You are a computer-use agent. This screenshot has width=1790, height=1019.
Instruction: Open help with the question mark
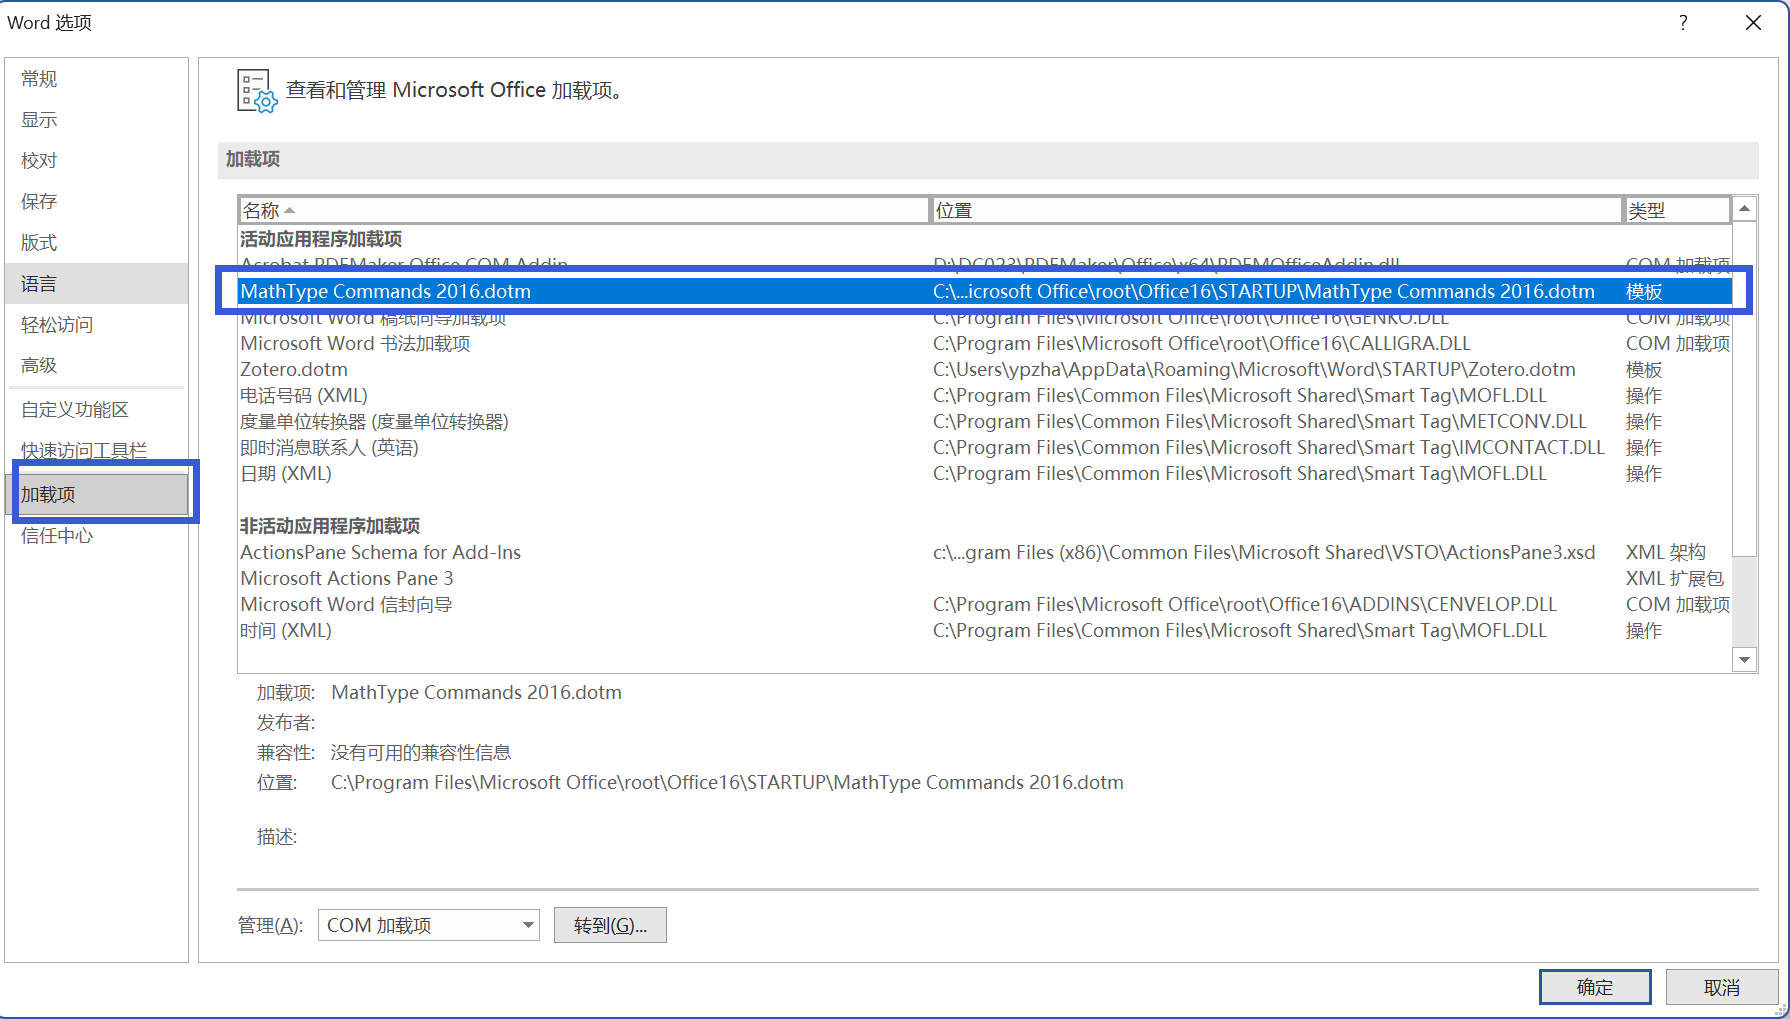tap(1683, 22)
